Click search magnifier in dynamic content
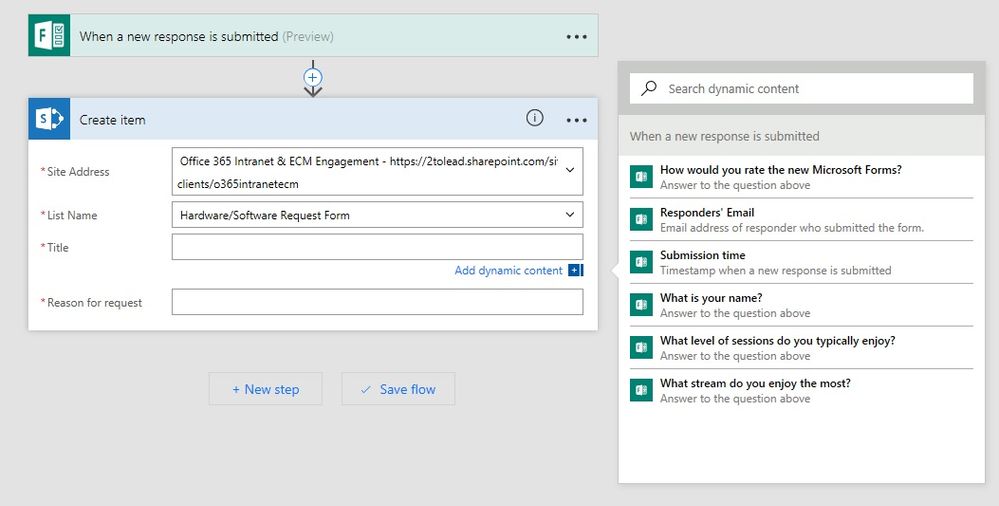 click(649, 88)
